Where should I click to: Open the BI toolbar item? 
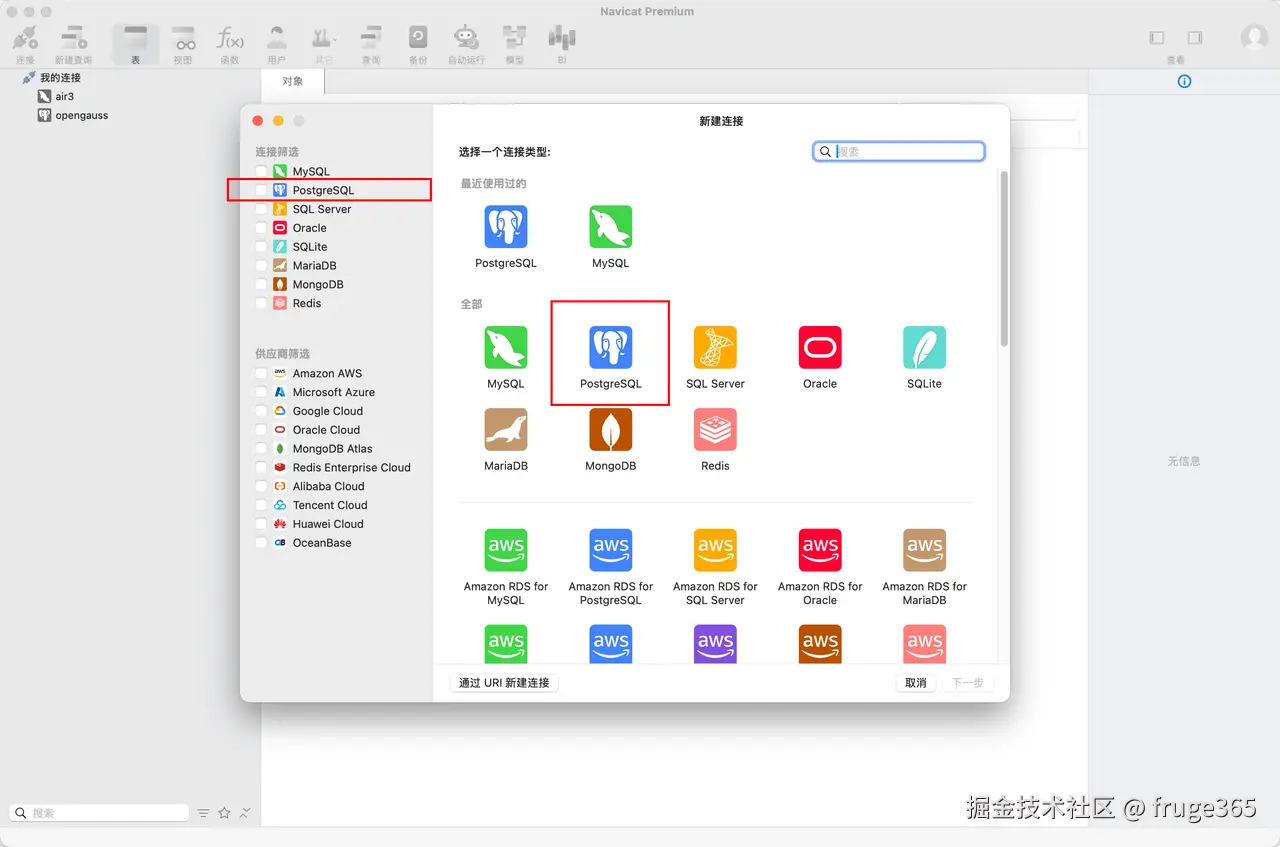click(x=562, y=44)
